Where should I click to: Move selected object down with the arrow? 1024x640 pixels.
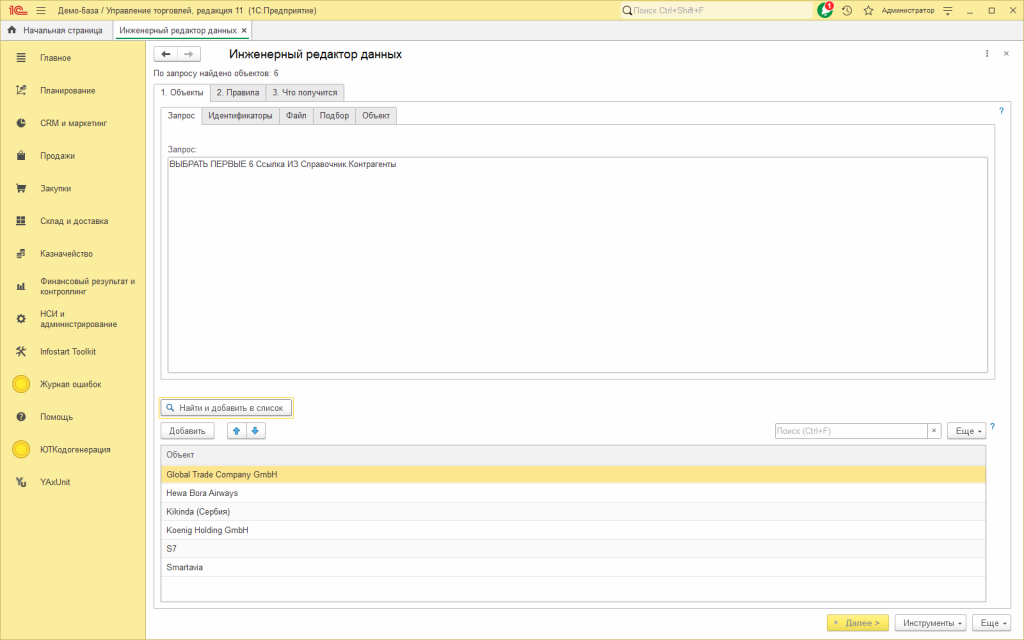click(255, 431)
